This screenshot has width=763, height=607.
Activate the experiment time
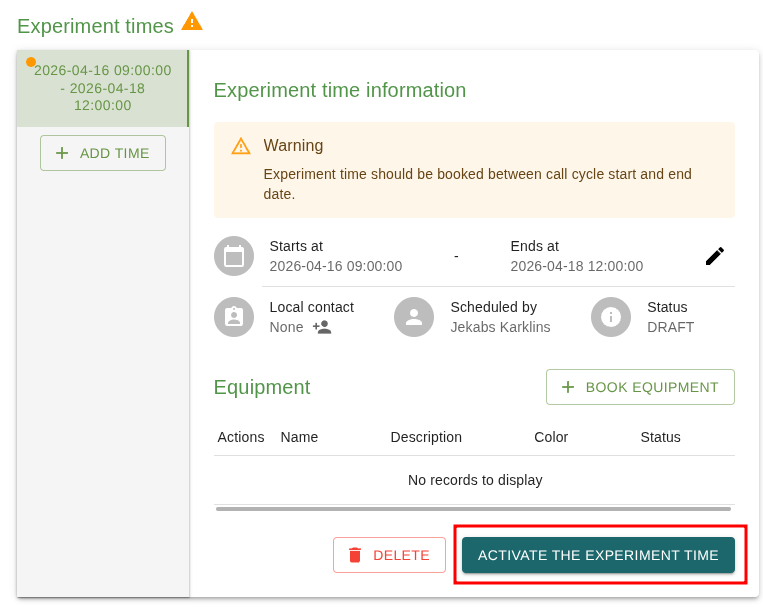[598, 555]
